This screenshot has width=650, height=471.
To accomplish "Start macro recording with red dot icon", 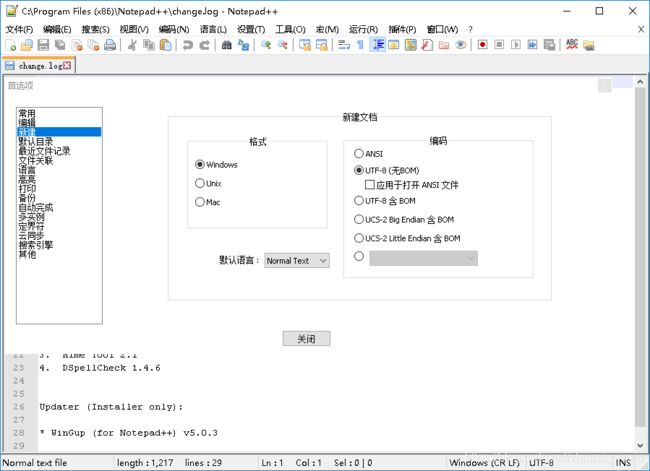I will point(482,45).
